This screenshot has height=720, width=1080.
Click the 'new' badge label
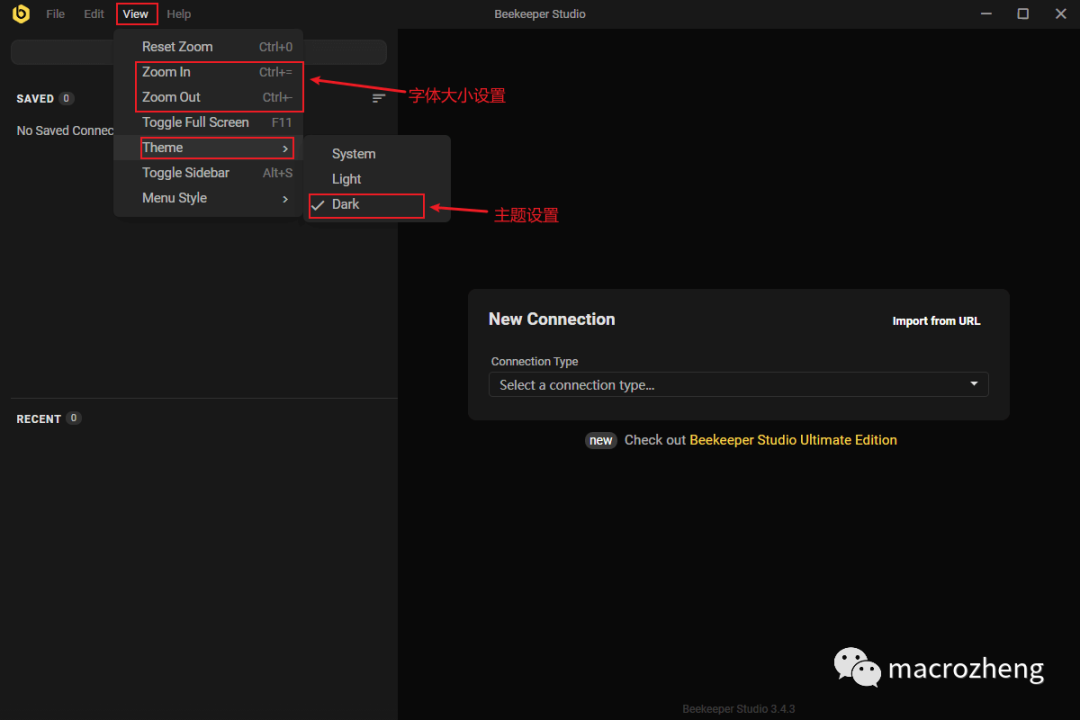tap(601, 440)
